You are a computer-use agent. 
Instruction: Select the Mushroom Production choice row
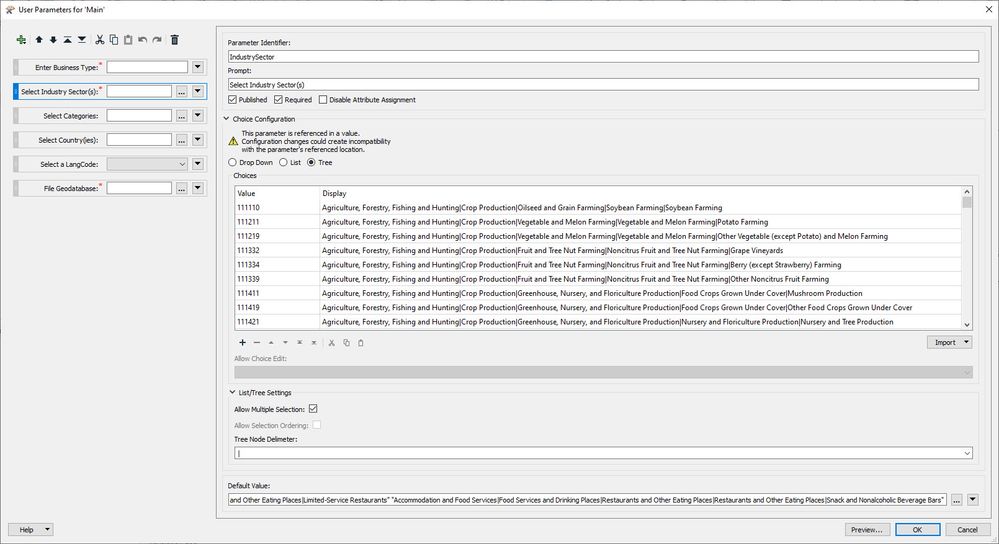[x=598, y=293]
